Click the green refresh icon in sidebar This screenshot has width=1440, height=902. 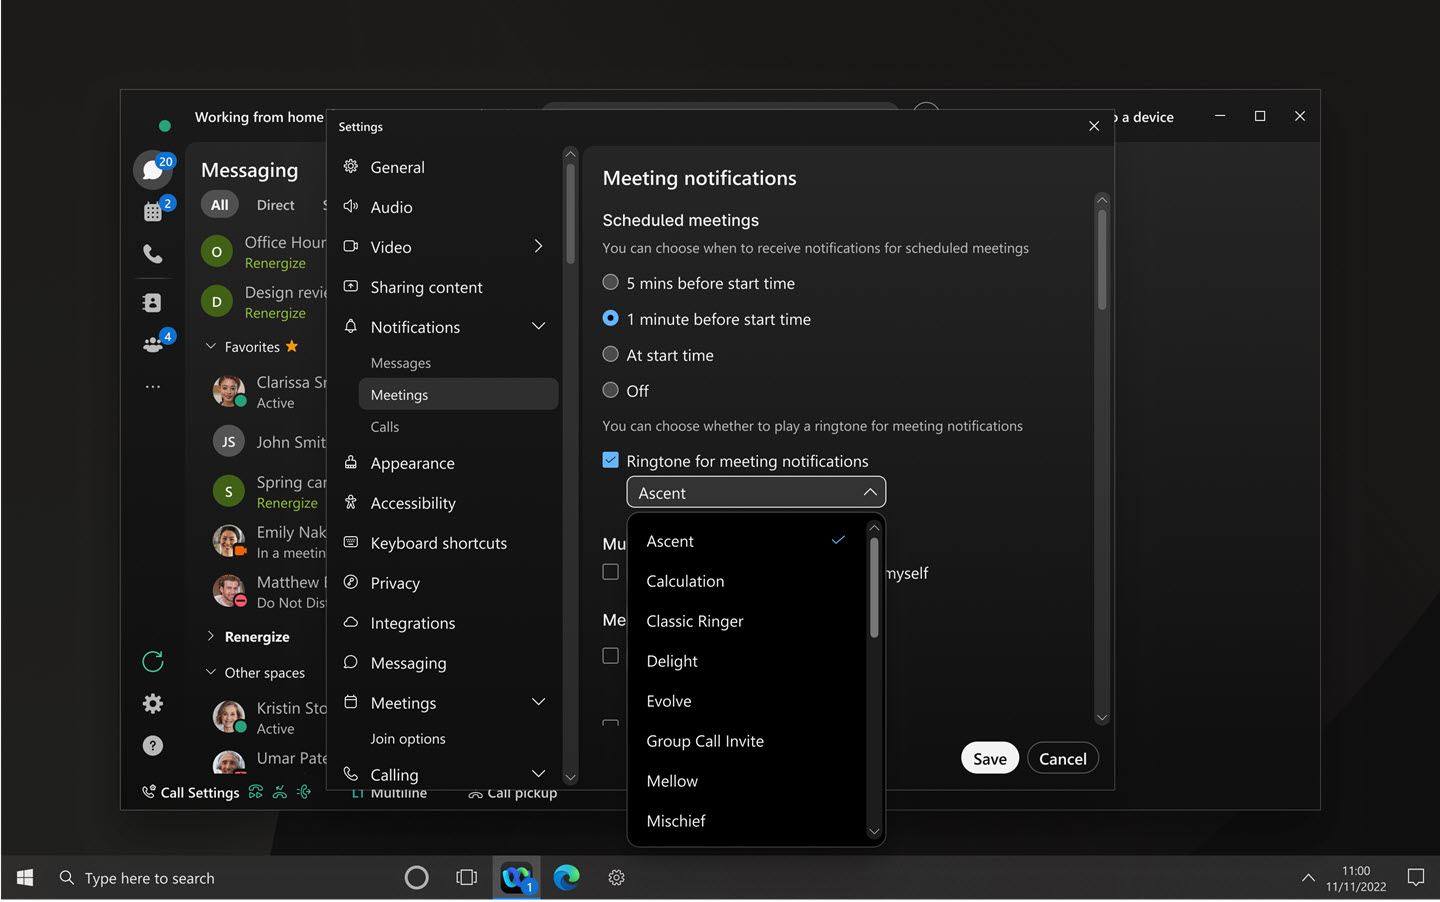pyautogui.click(x=153, y=662)
